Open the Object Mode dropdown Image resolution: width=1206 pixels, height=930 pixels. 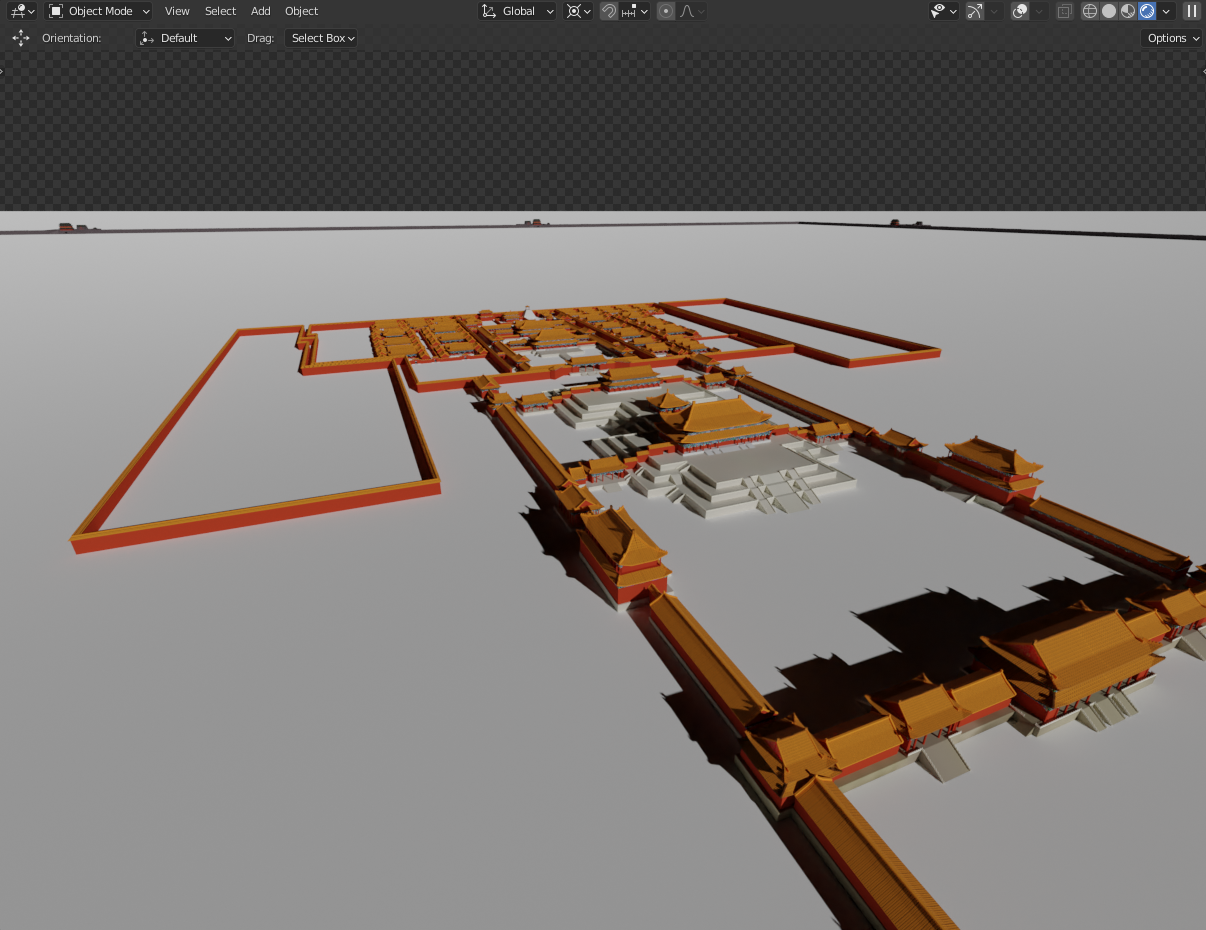99,11
